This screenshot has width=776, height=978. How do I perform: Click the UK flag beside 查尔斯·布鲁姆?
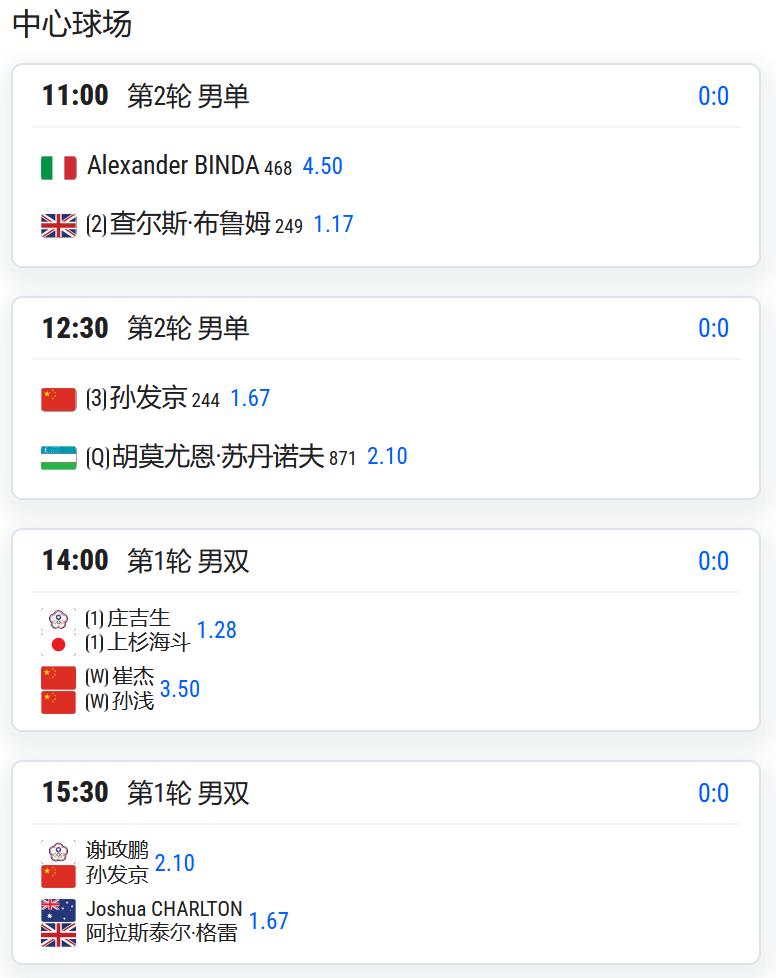58,225
